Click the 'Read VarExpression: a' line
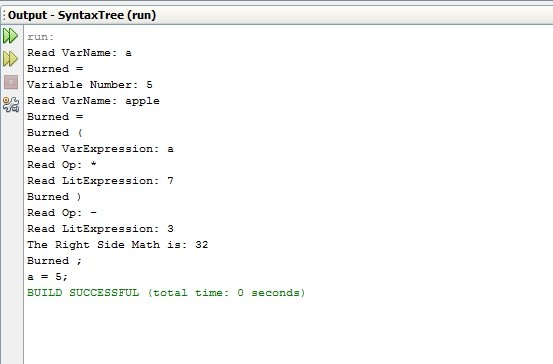The height and width of the screenshot is (364, 553). coord(100,149)
